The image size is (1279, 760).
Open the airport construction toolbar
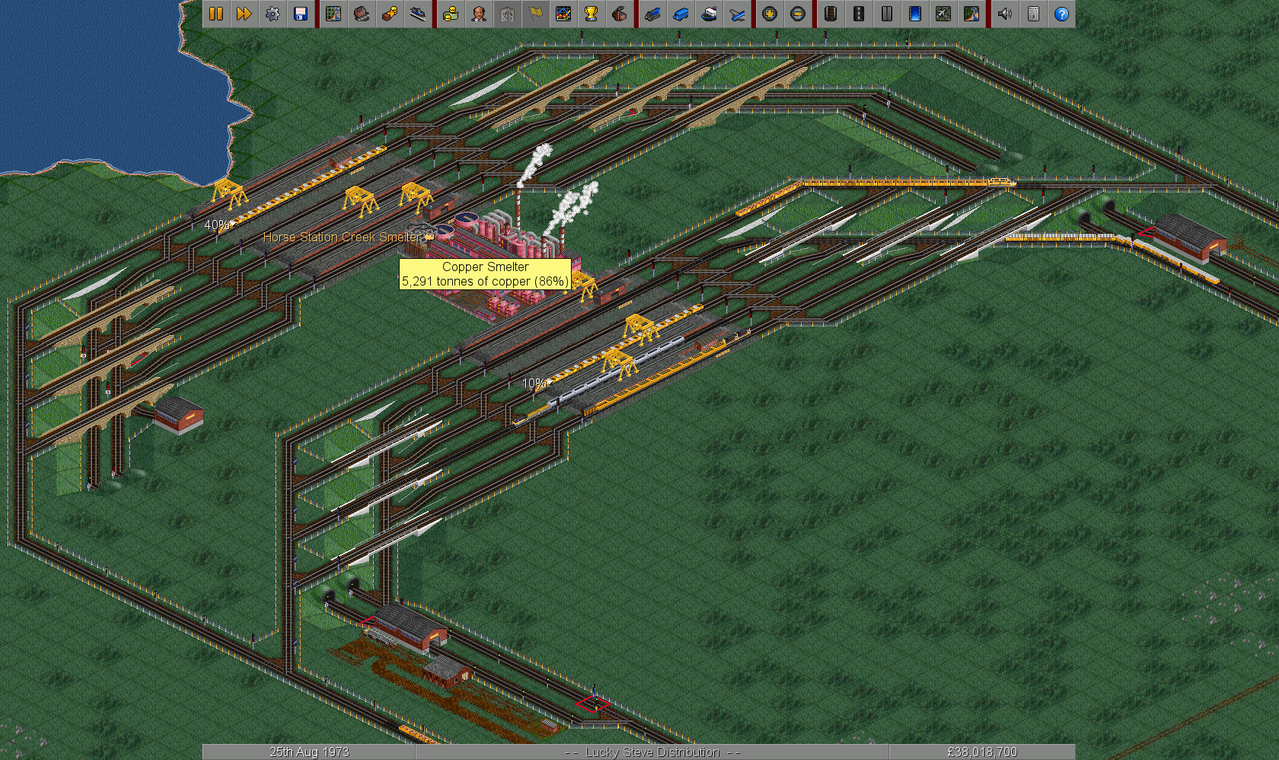943,14
